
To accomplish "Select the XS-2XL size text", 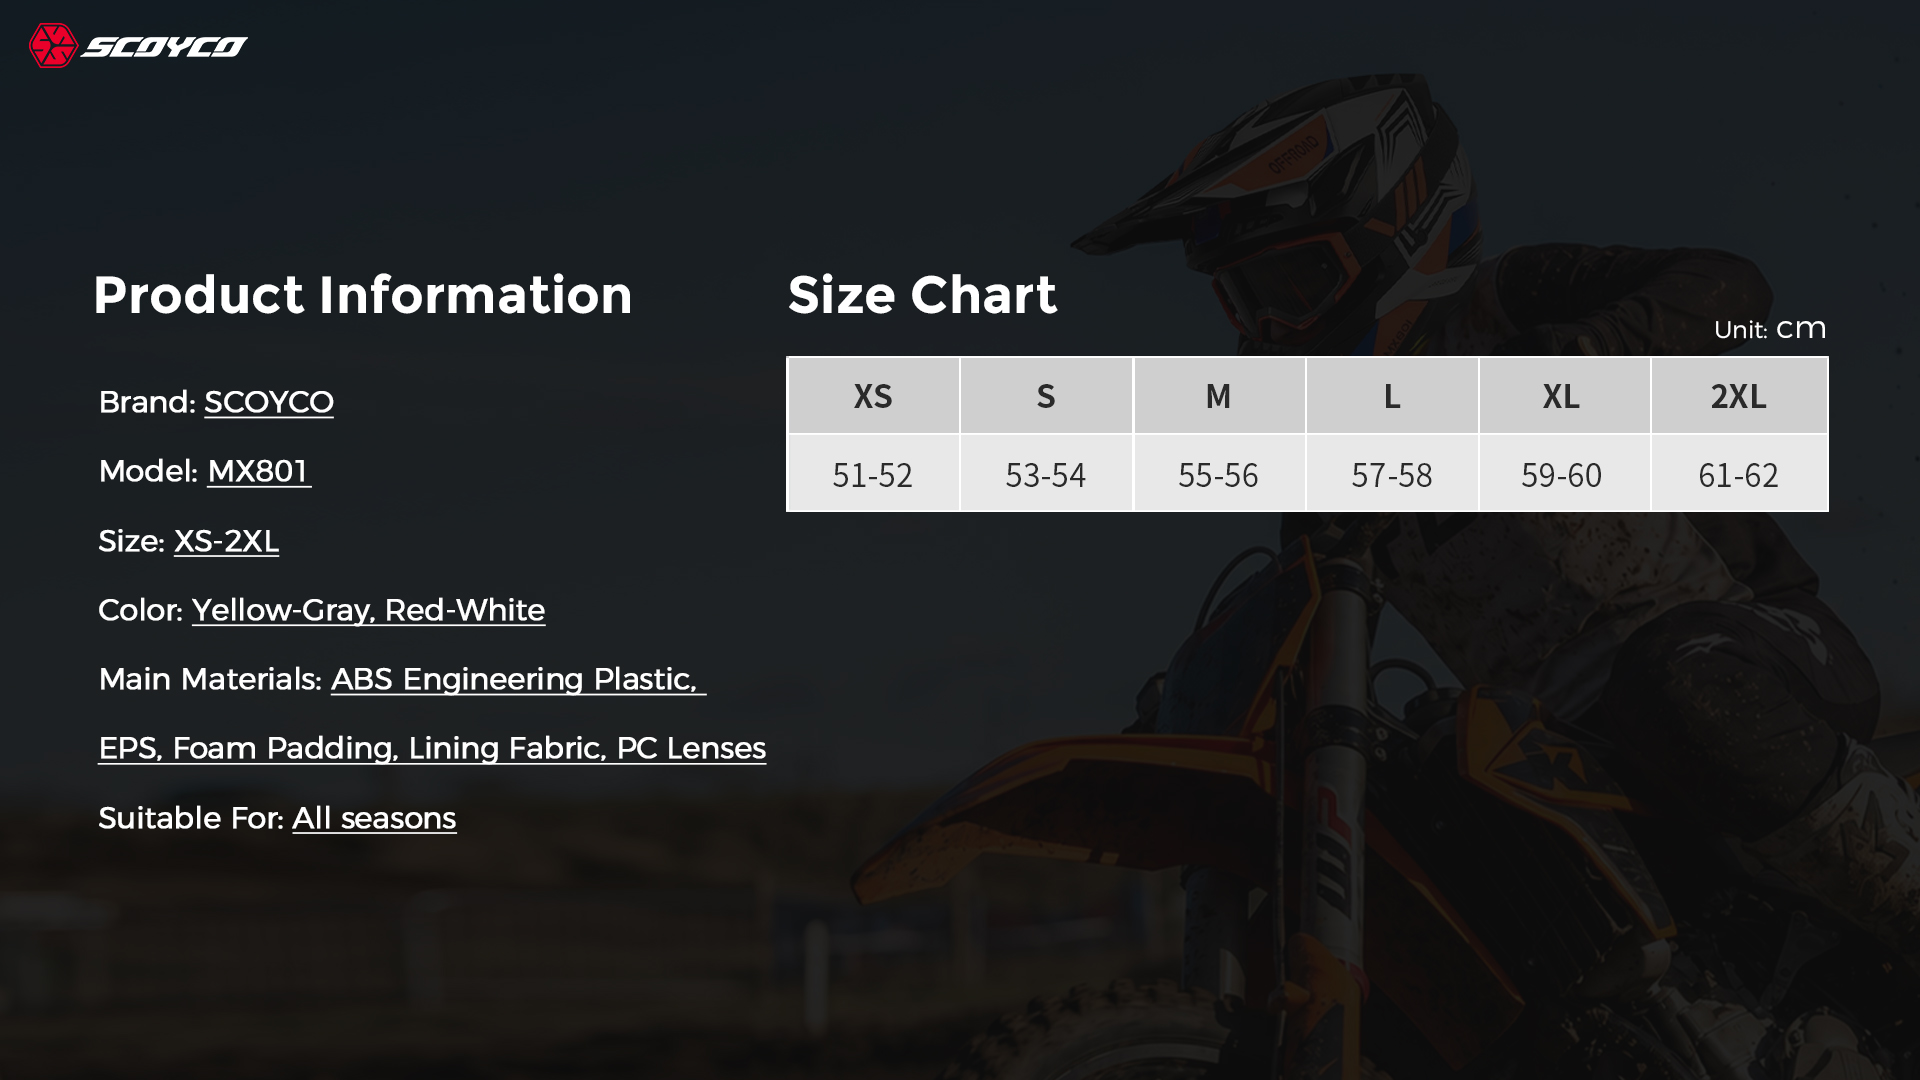I will tap(226, 541).
